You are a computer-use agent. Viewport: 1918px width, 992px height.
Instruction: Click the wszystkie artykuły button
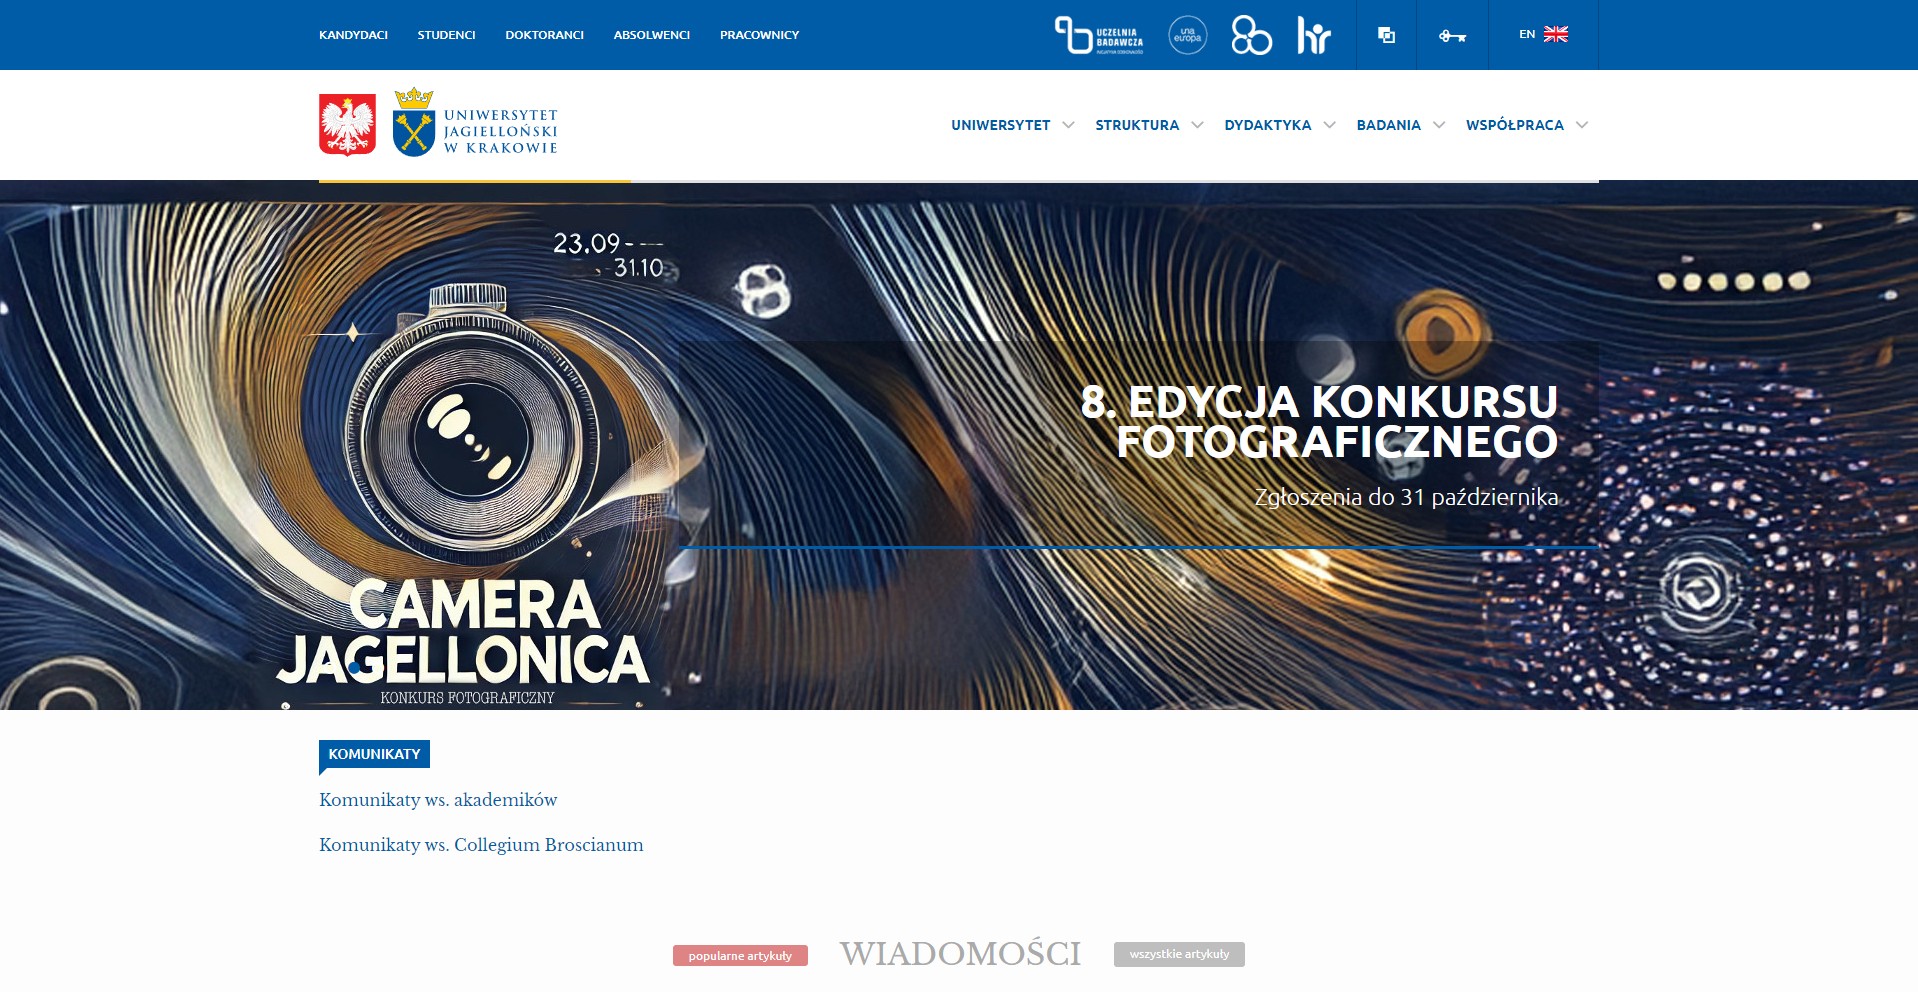(1179, 954)
